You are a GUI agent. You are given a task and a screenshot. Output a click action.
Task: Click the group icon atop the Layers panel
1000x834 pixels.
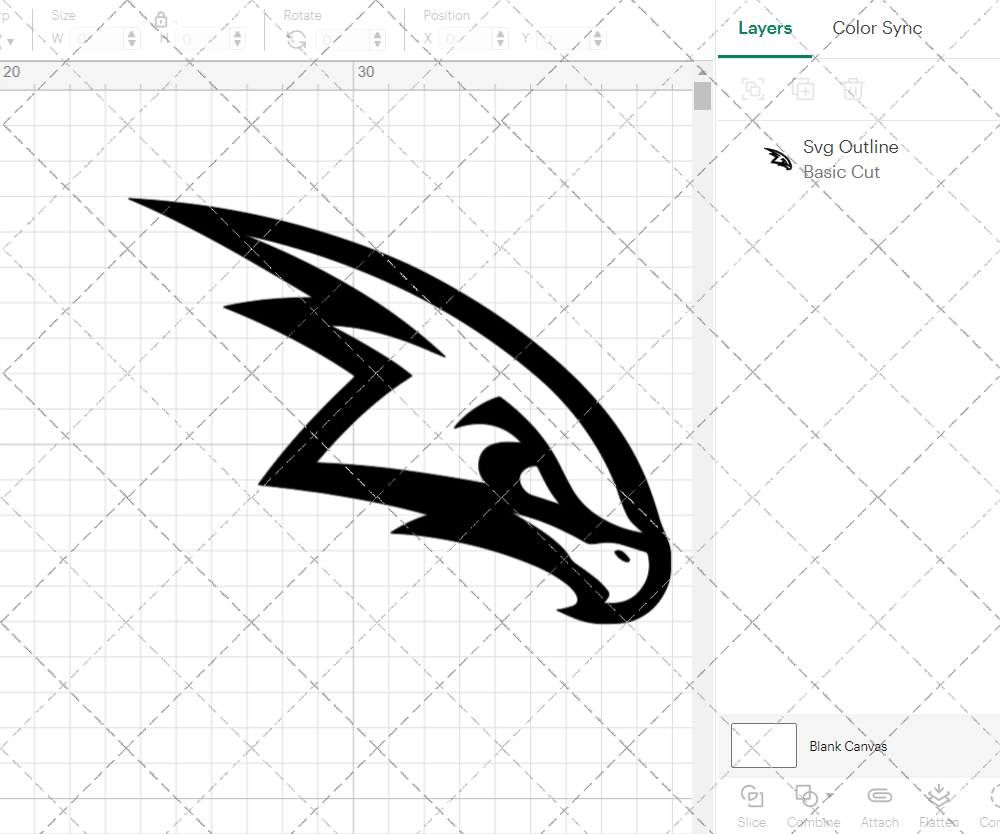click(x=753, y=89)
